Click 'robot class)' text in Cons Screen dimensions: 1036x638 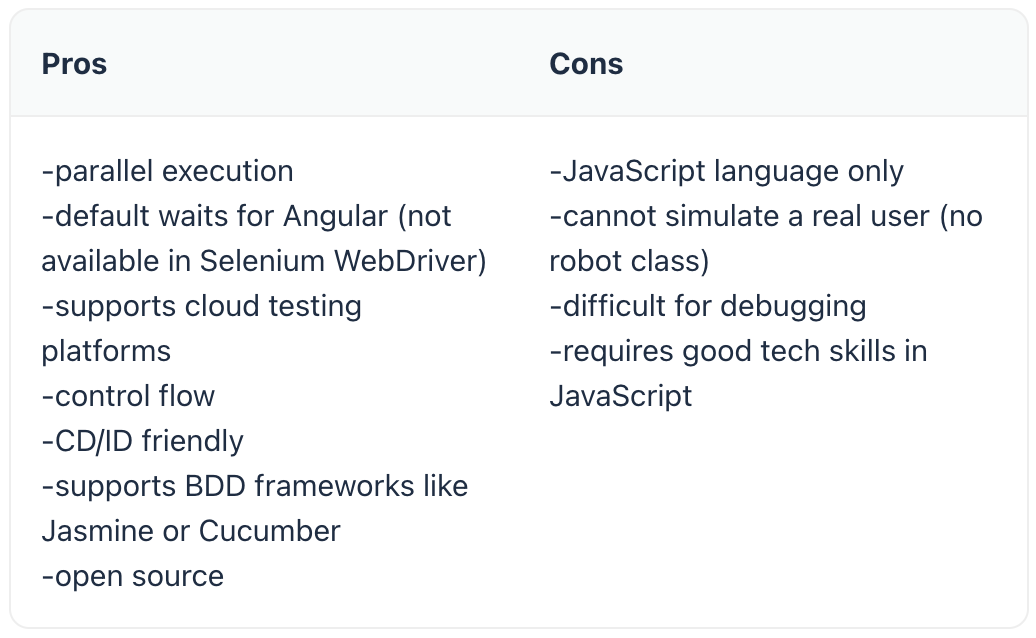629,261
